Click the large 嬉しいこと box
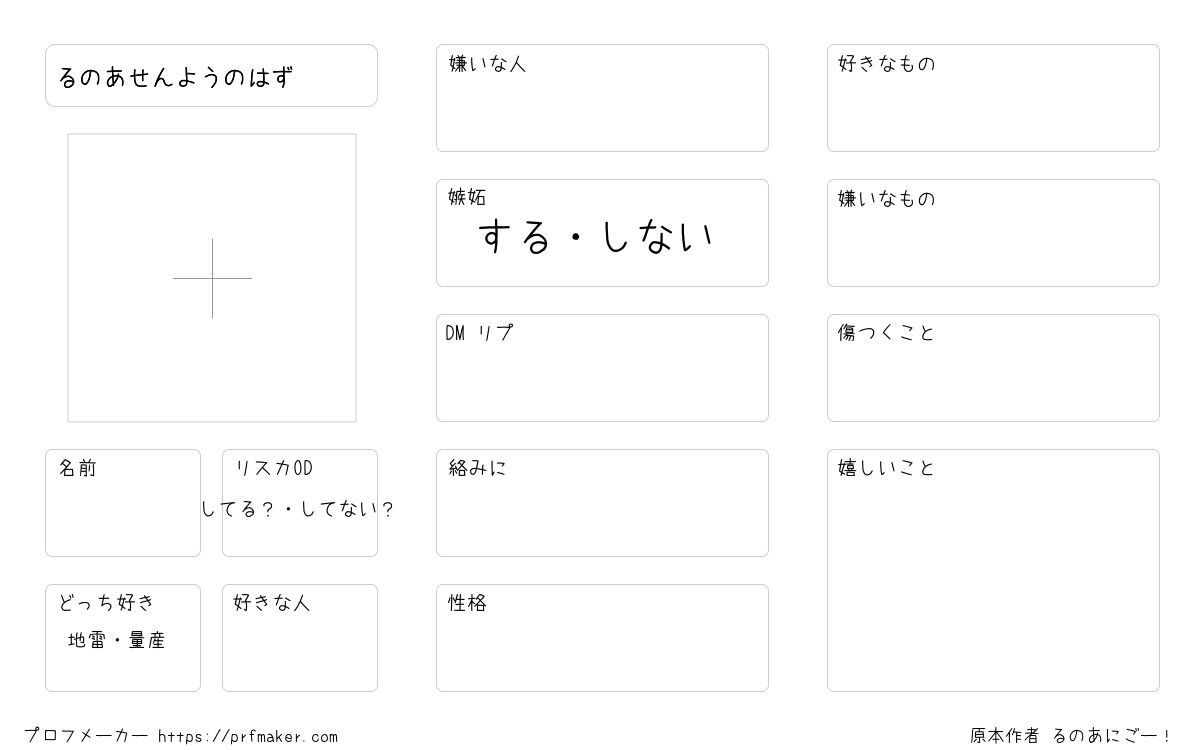Screen dimensions: 1200x750 click(993, 570)
